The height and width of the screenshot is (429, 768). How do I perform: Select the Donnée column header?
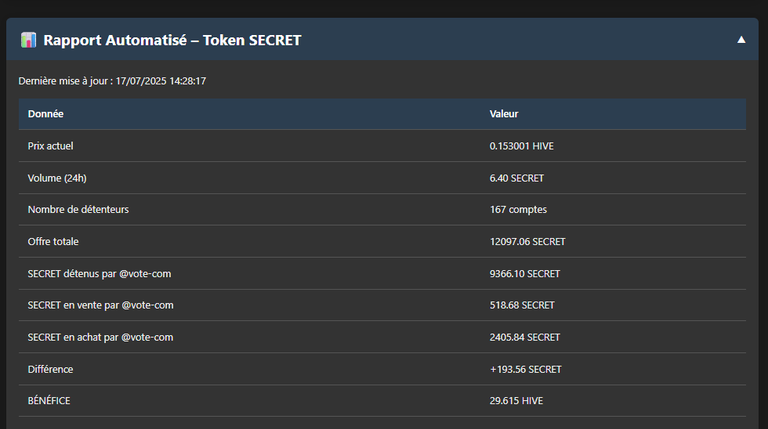tap(46, 114)
